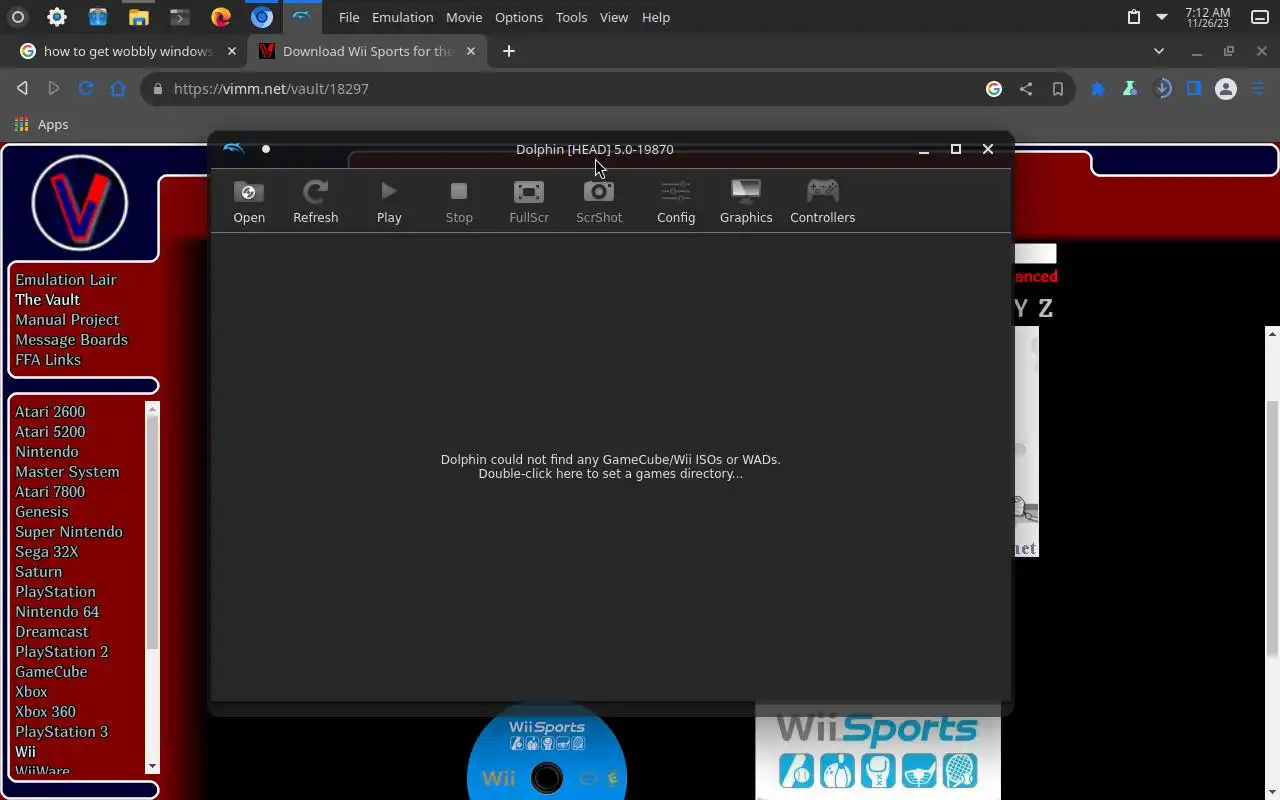The width and height of the screenshot is (1280, 800).
Task: Open the Options menu
Action: coord(519,17)
